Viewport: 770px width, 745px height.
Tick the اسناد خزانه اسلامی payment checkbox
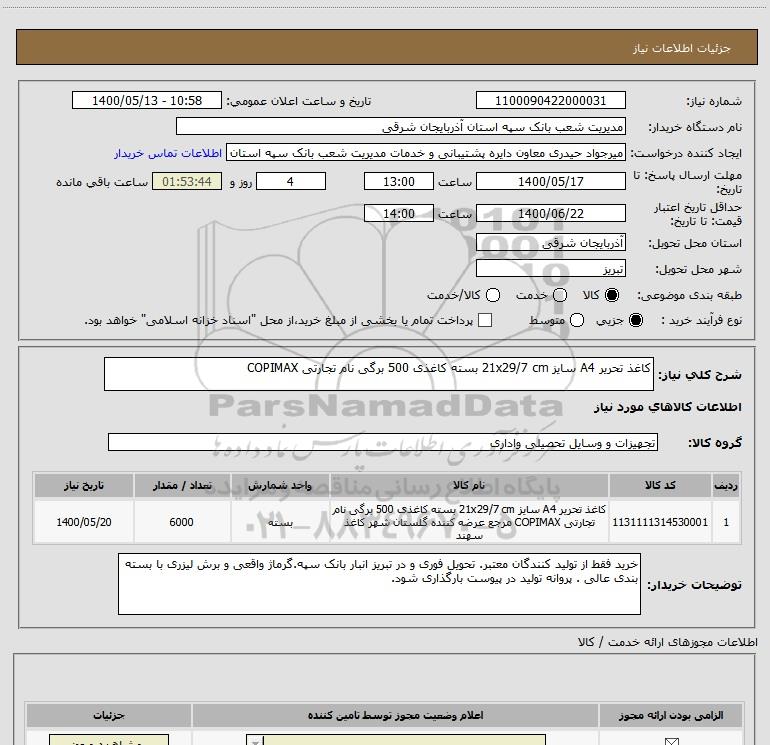[x=485, y=320]
